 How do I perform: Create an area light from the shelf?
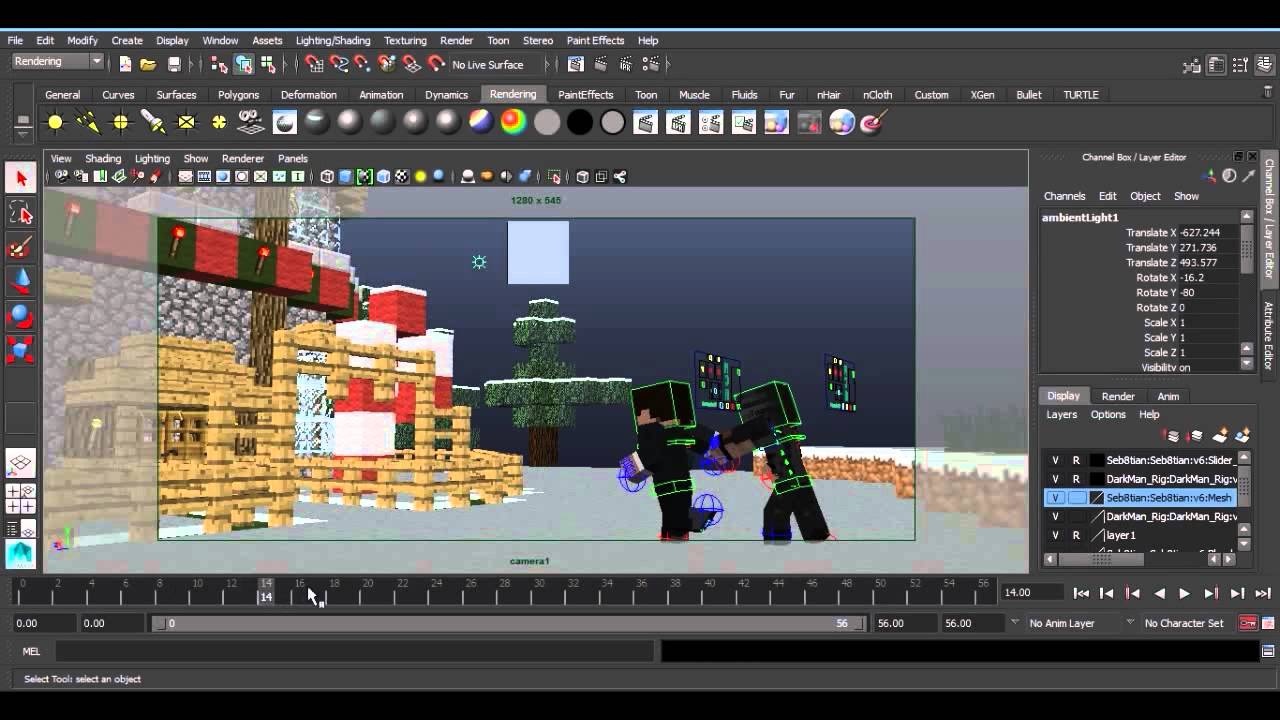tap(186, 123)
